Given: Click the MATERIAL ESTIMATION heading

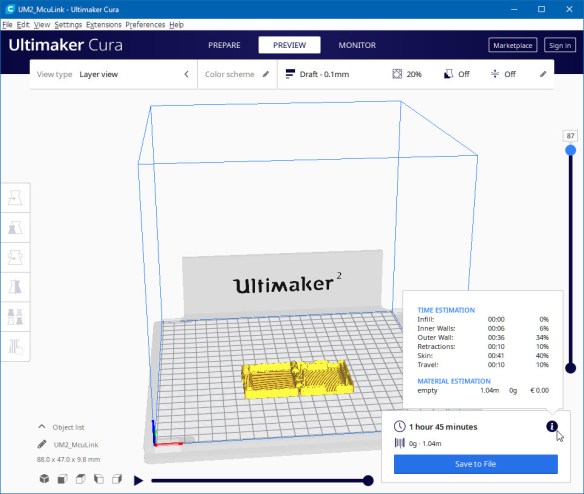Looking at the screenshot, I should click(454, 381).
